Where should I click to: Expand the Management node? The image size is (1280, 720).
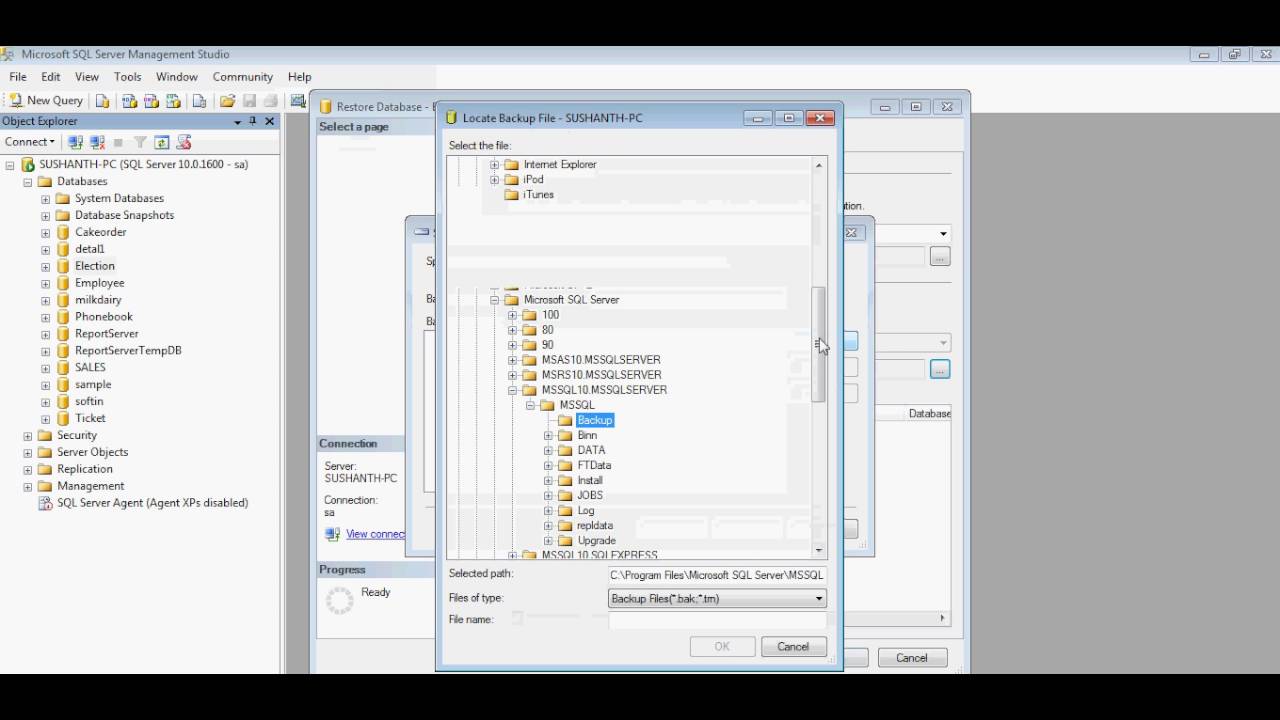28,486
